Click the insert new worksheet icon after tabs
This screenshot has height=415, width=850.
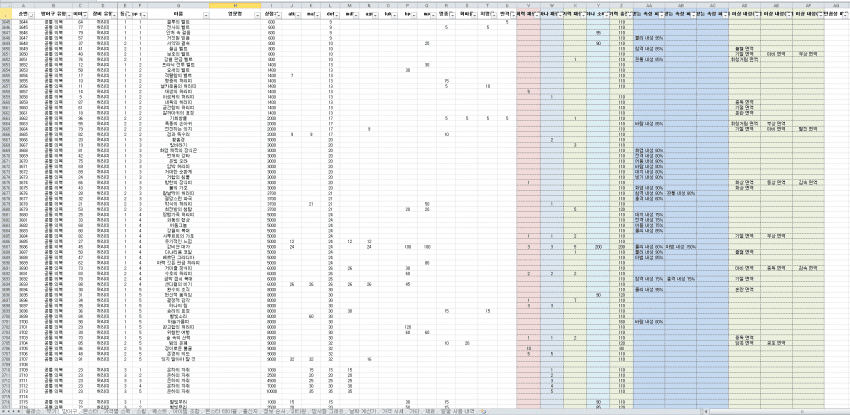tap(484, 411)
